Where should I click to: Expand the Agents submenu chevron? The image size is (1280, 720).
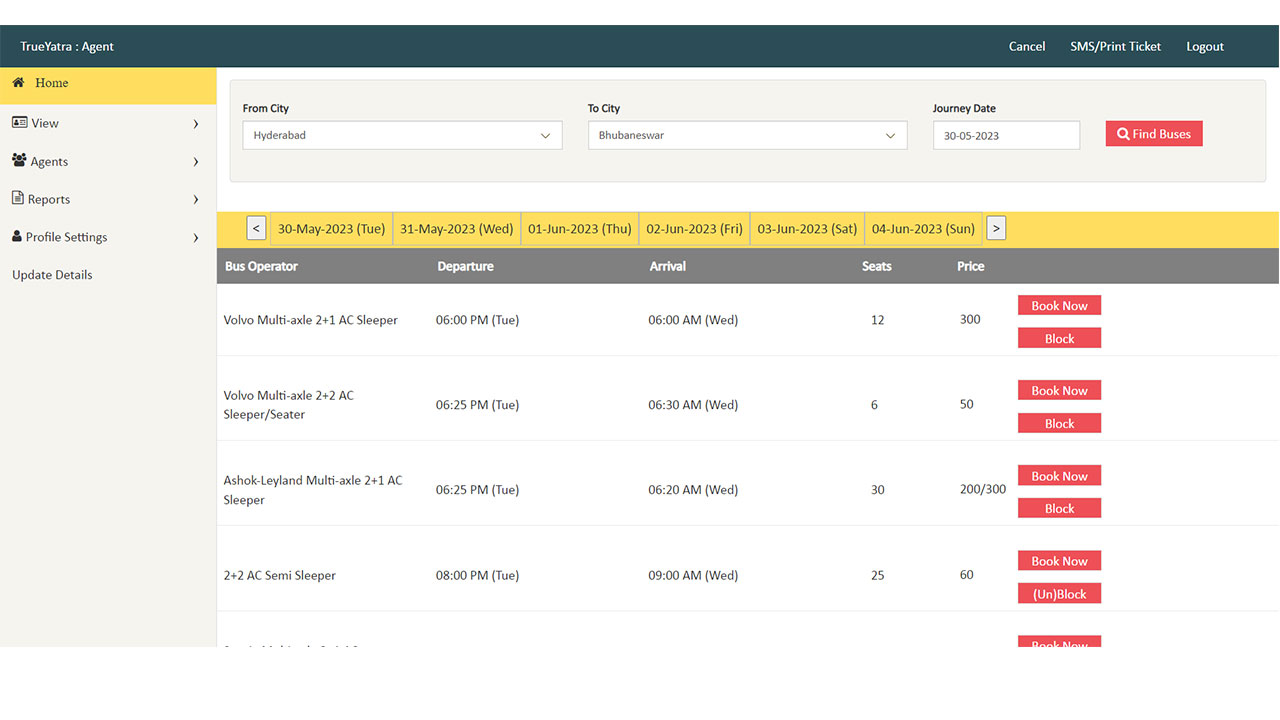coord(196,162)
